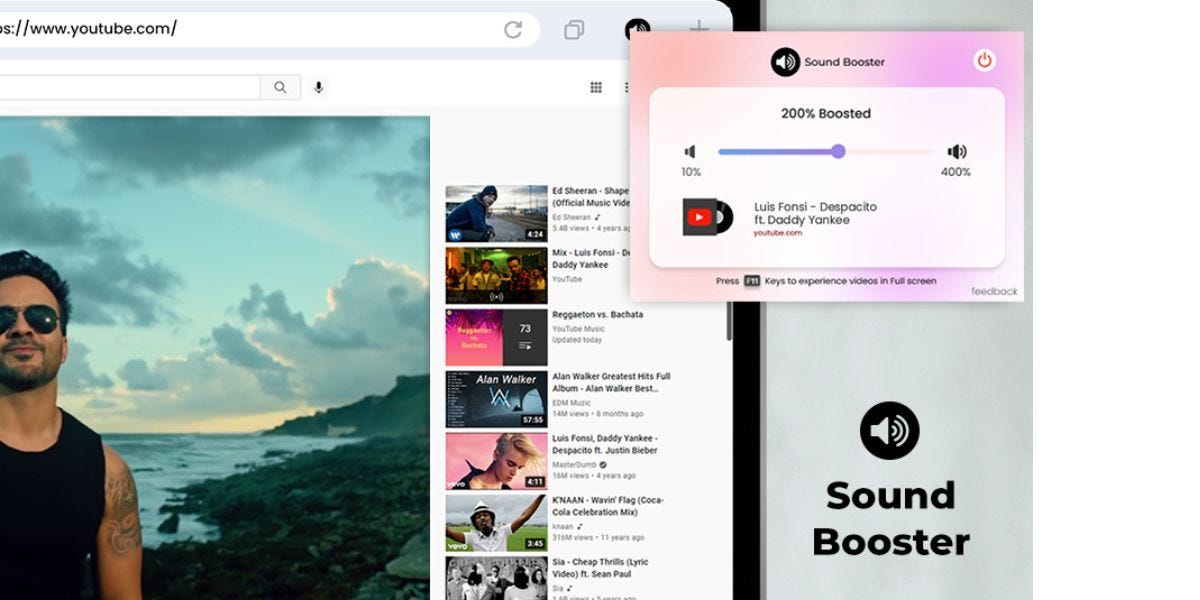Click the maximum volume speaker icon near 400%
The width and height of the screenshot is (1200, 600).
pos(957,151)
